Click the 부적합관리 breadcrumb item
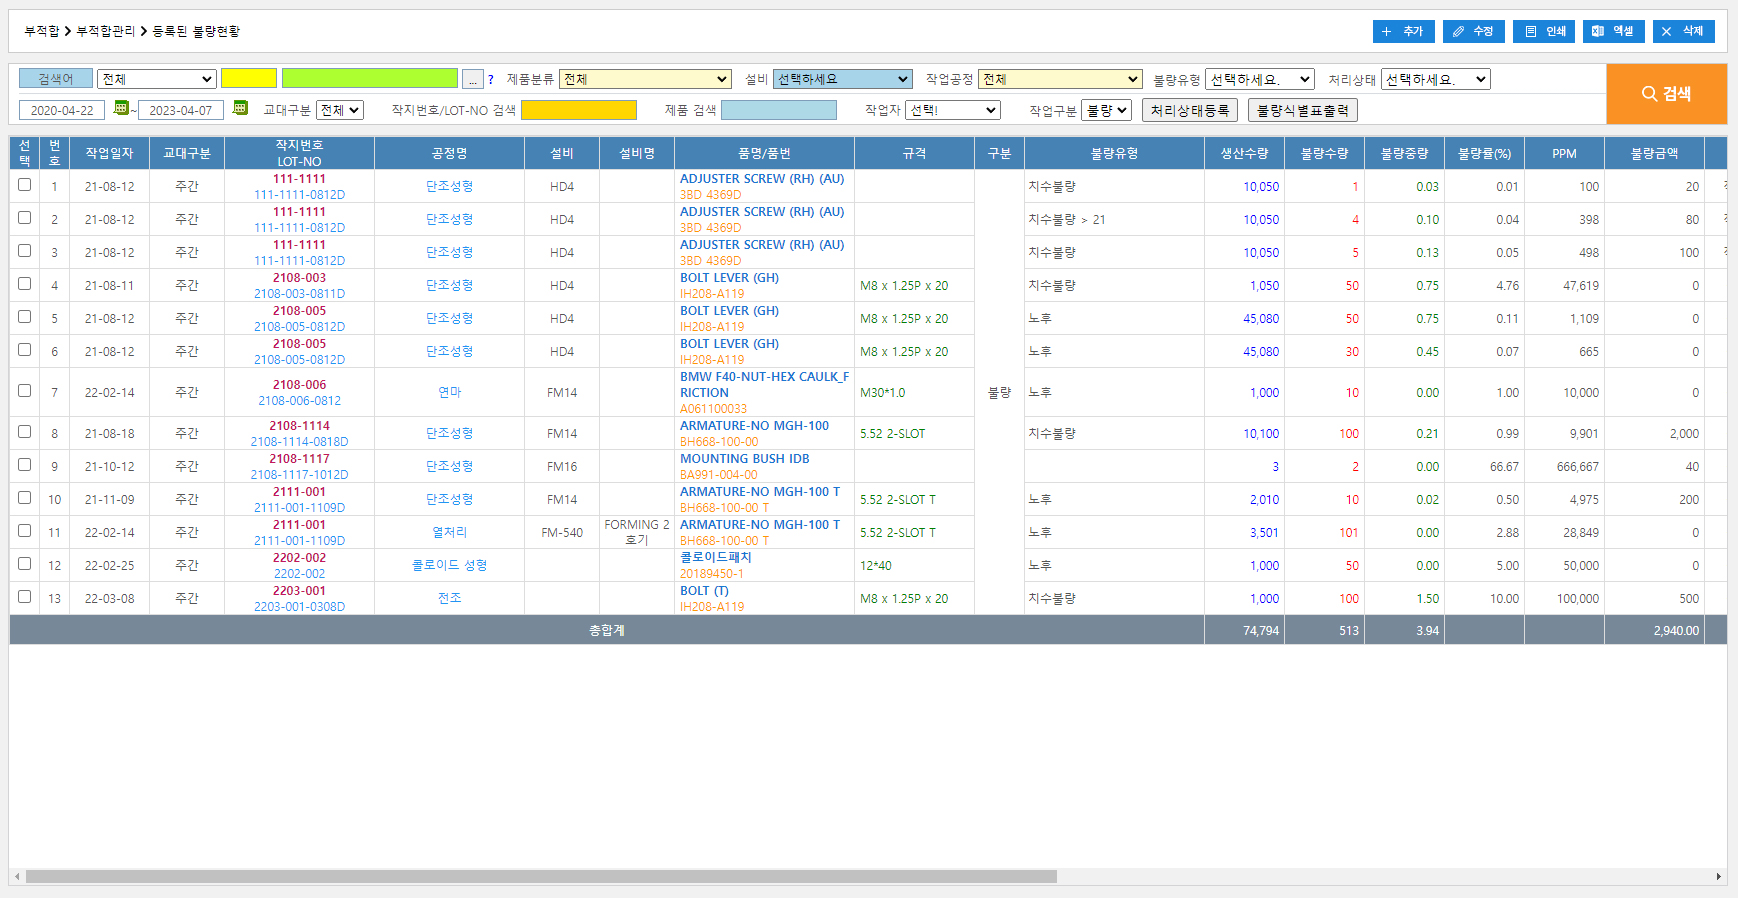The image size is (1738, 898). coord(105,31)
